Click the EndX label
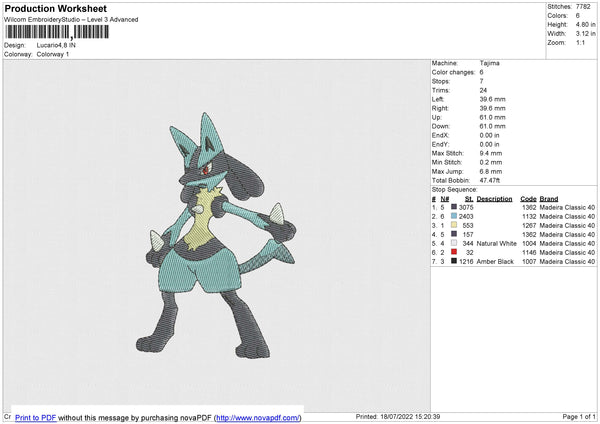The height and width of the screenshot is (424, 600). pyautogui.click(x=440, y=135)
